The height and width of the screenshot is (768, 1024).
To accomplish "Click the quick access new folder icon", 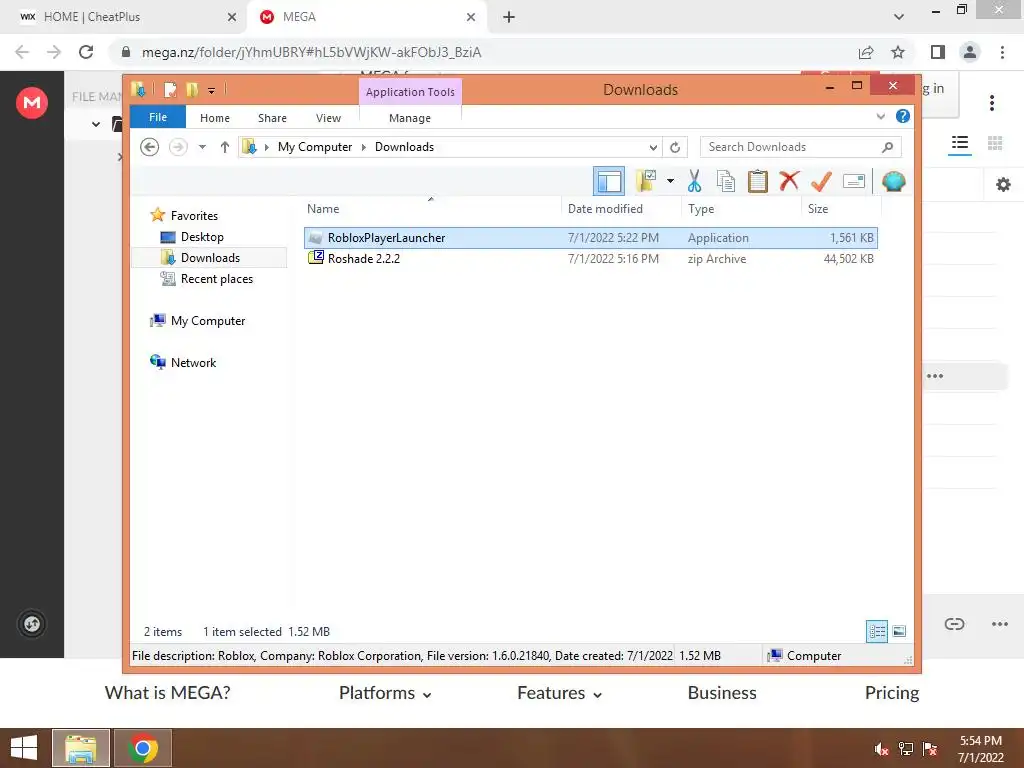I will pyautogui.click(x=192, y=89).
